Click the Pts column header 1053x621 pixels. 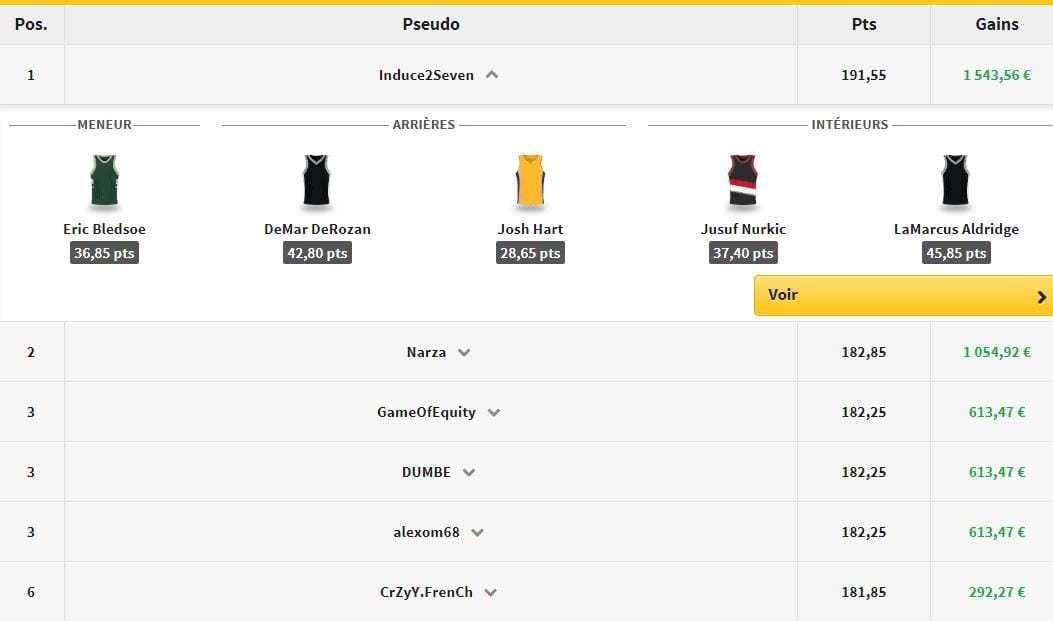pyautogui.click(x=863, y=24)
